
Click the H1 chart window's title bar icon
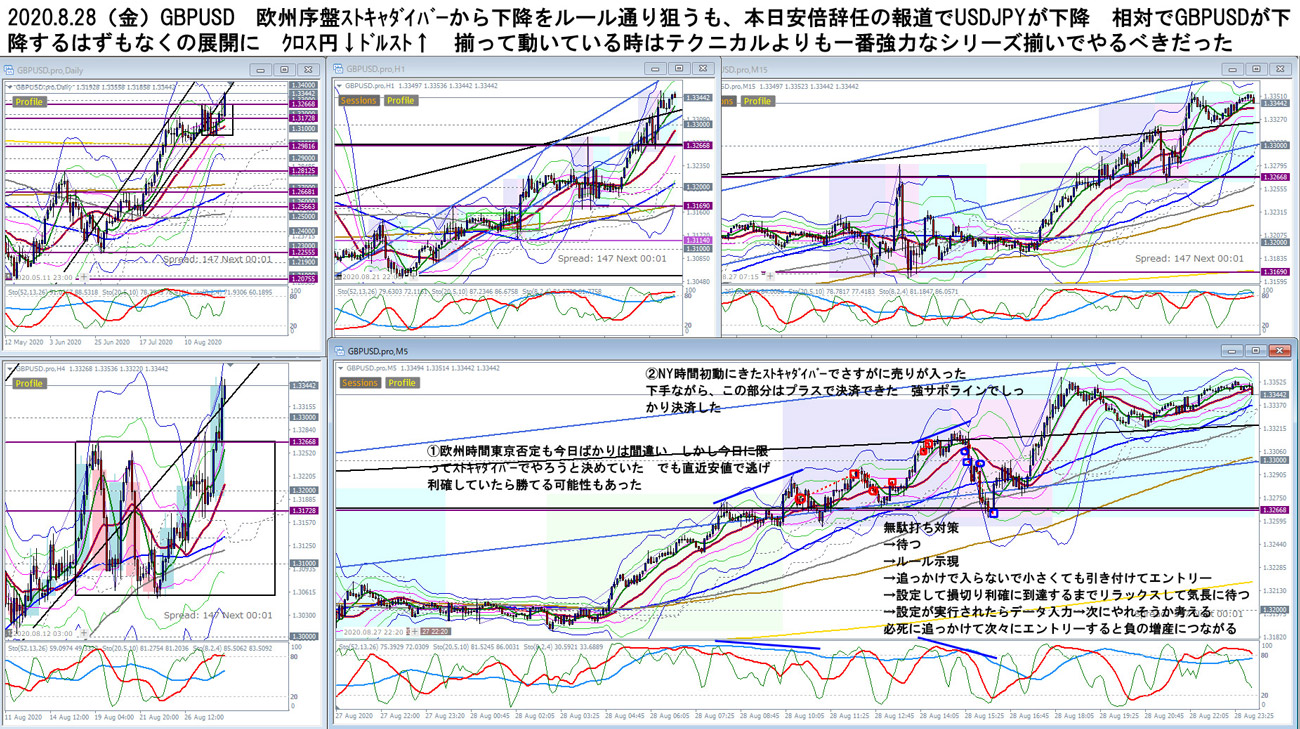coord(337,70)
